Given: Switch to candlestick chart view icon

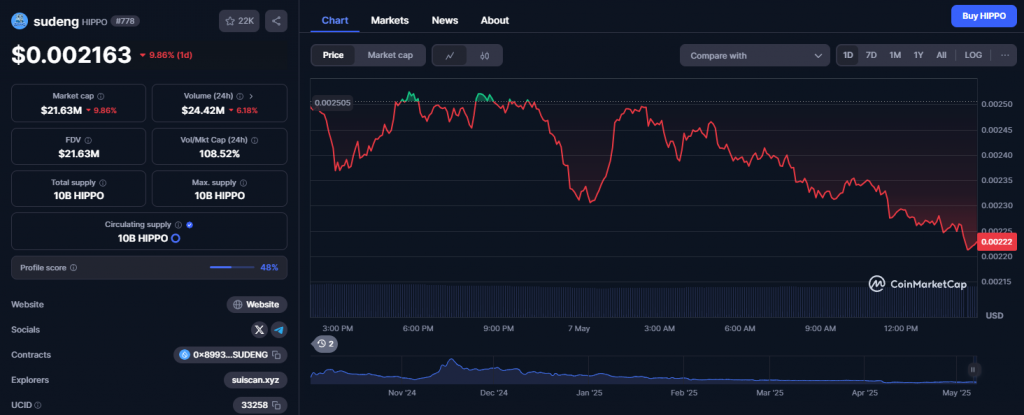Looking at the screenshot, I should [485, 56].
